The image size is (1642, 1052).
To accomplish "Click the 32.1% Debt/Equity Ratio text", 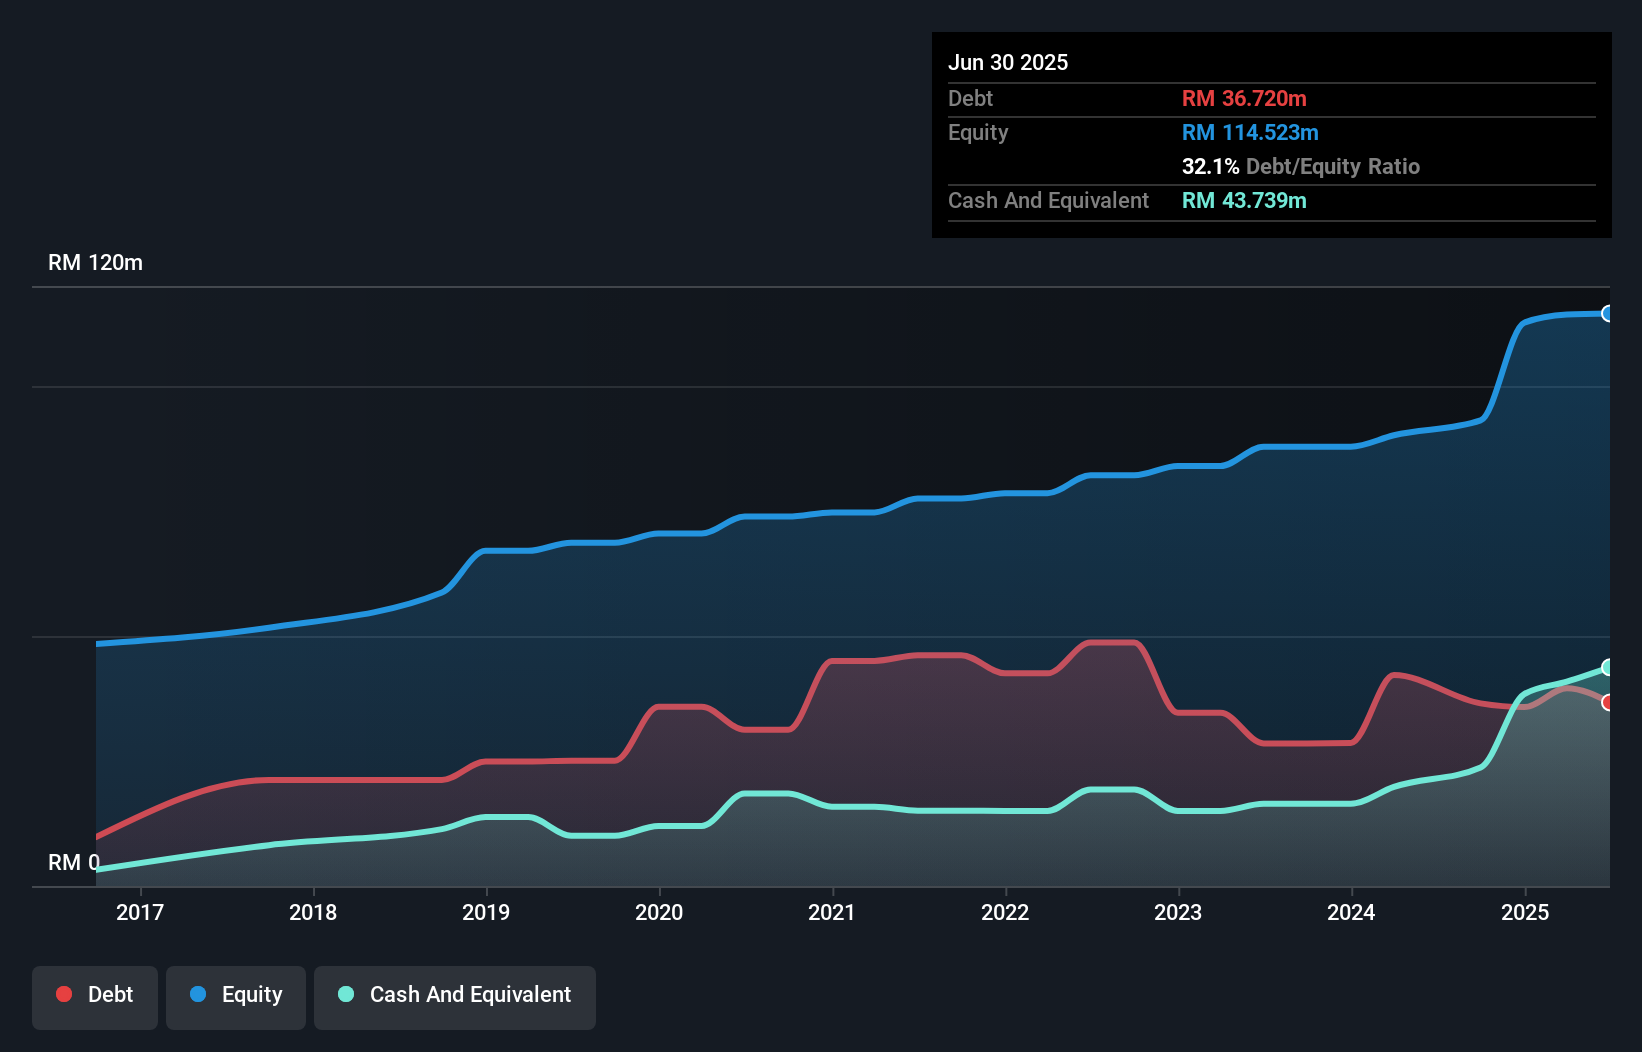I will tap(1301, 166).
